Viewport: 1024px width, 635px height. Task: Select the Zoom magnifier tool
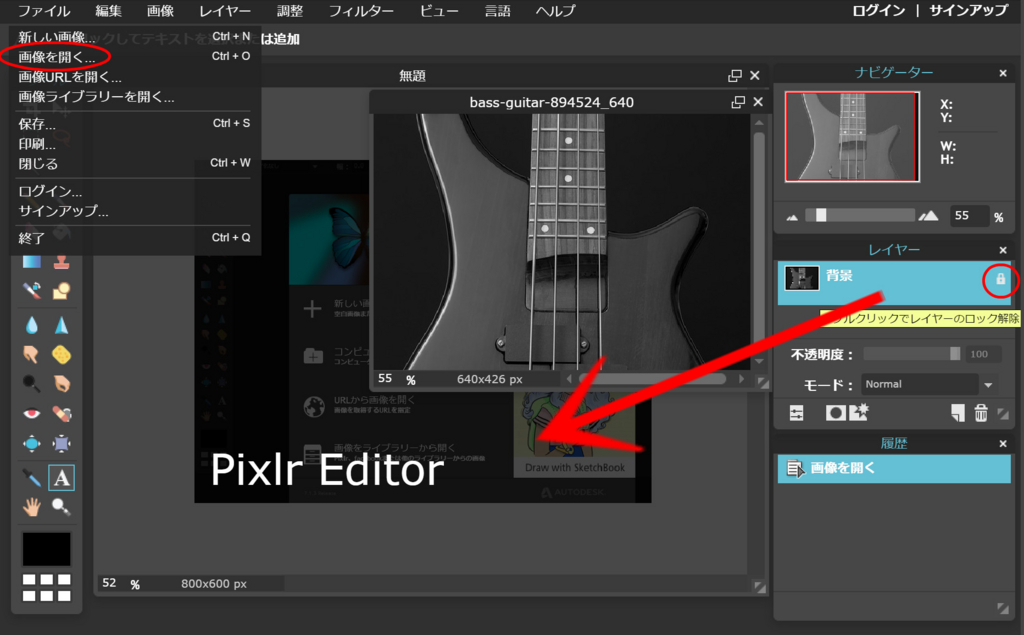[61, 506]
